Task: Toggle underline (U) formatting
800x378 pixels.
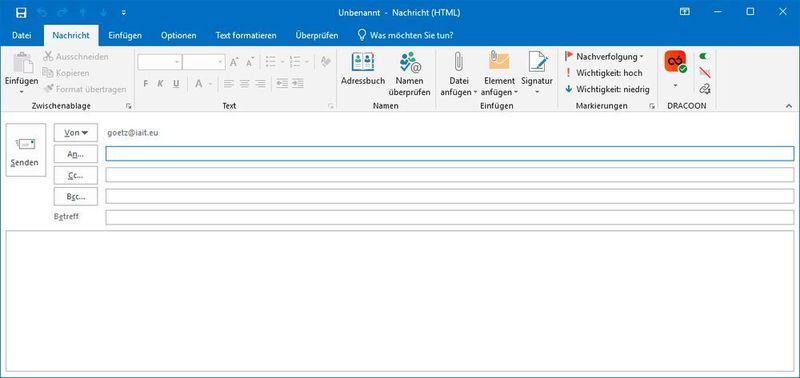Action: point(176,84)
